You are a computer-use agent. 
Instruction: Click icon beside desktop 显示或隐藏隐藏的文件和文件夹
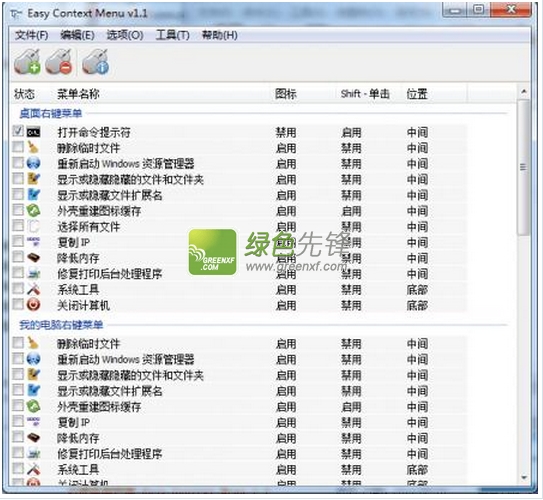coord(34,179)
